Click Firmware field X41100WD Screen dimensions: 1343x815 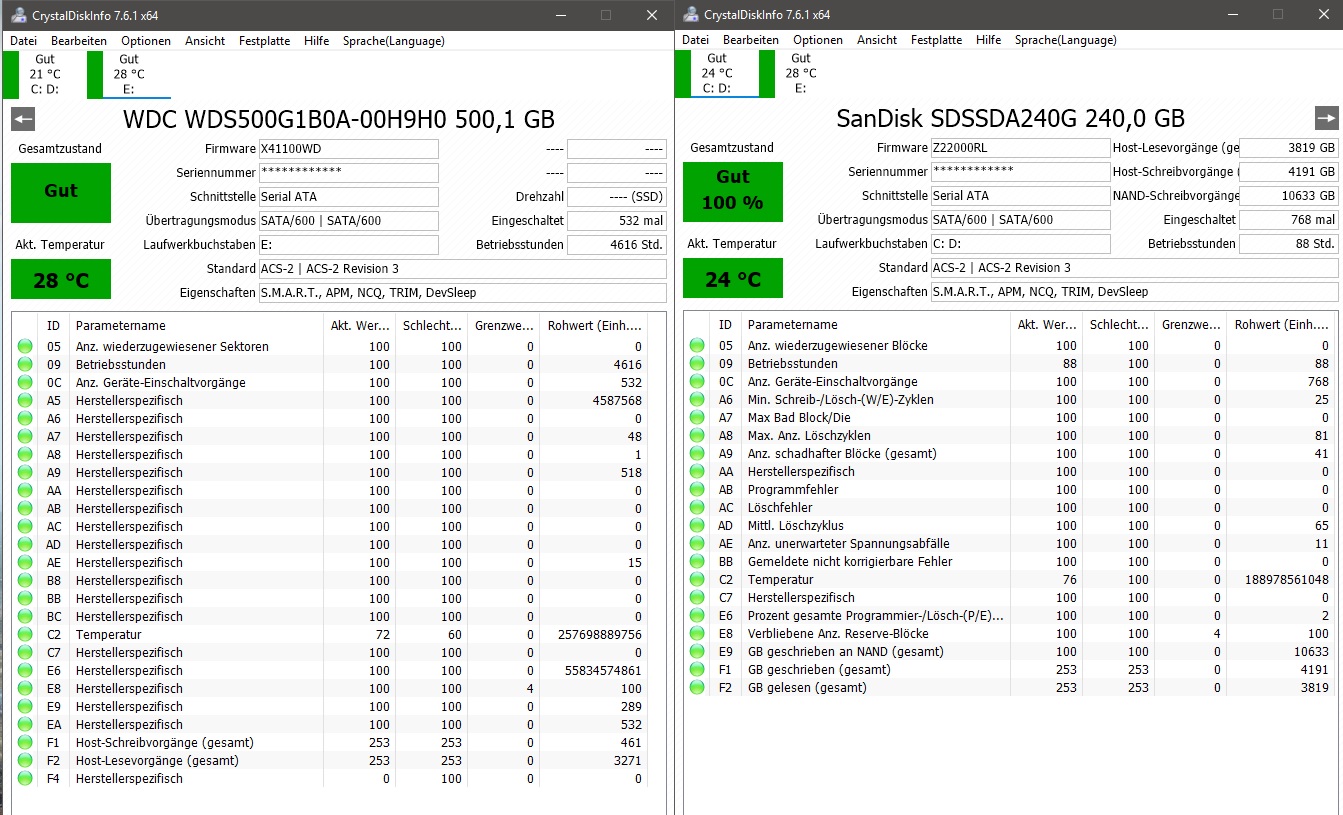[x=348, y=149]
